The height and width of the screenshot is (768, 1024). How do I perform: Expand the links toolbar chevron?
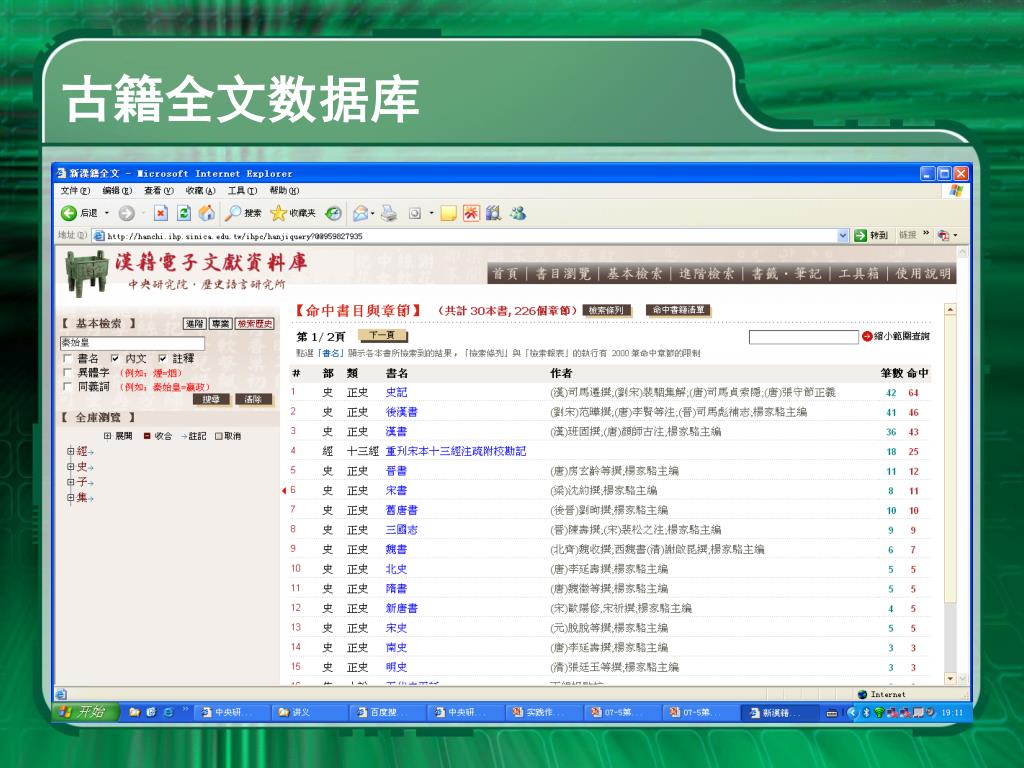[x=926, y=234]
